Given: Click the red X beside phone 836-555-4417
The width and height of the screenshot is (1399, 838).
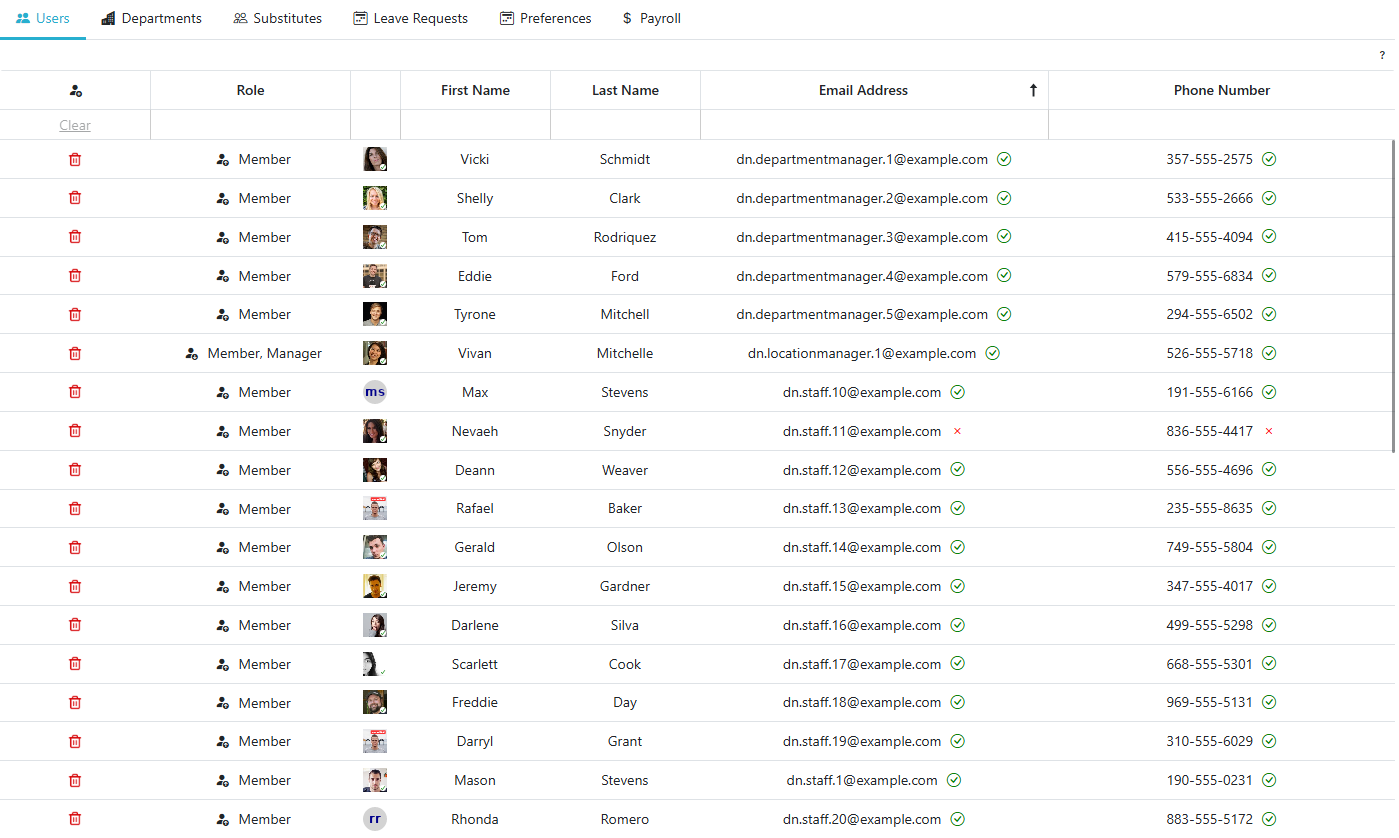Looking at the screenshot, I should click(x=1269, y=431).
